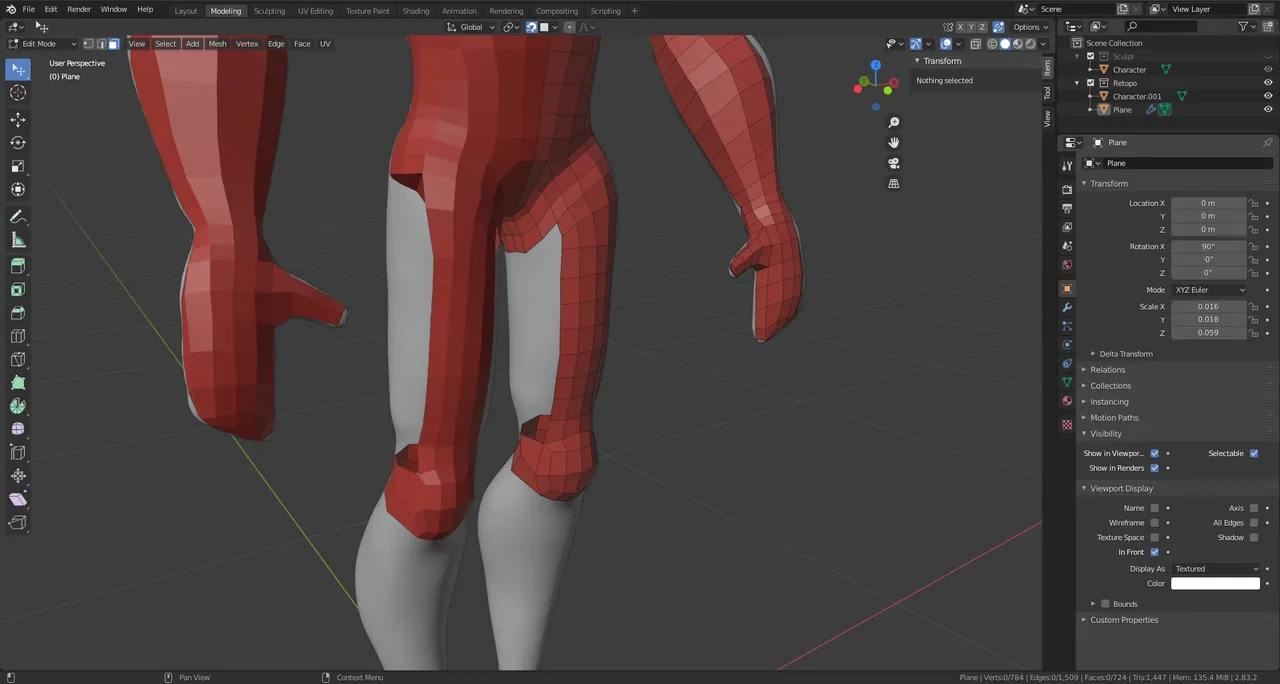Open World properties tab
1280x684 pixels.
(x=1067, y=265)
